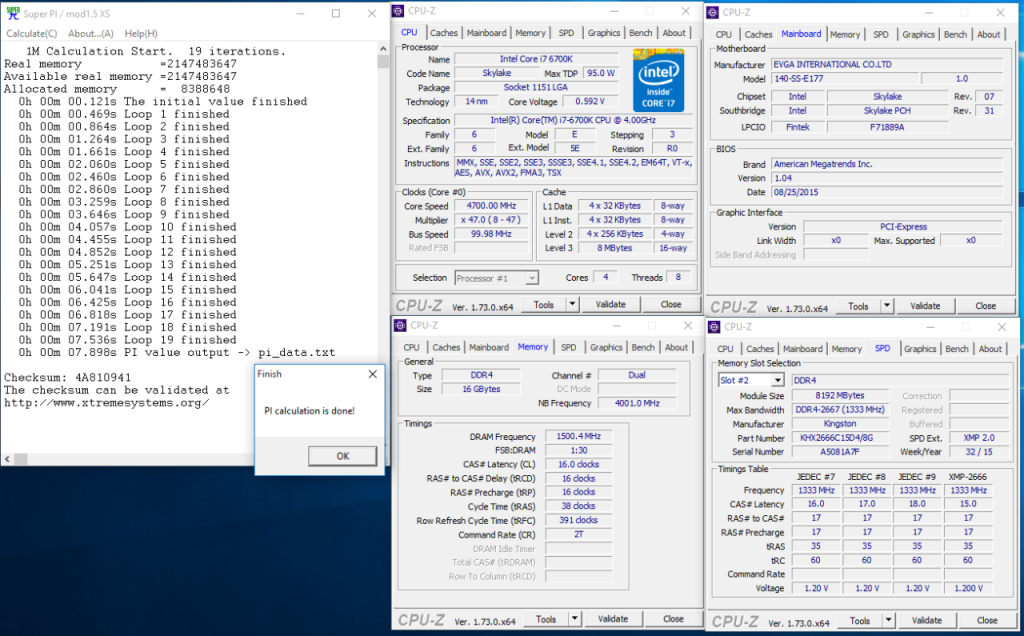This screenshot has height=636, width=1024.
Task: Click the CPU-Z icon of the CPU tab window
Action: pos(398,11)
